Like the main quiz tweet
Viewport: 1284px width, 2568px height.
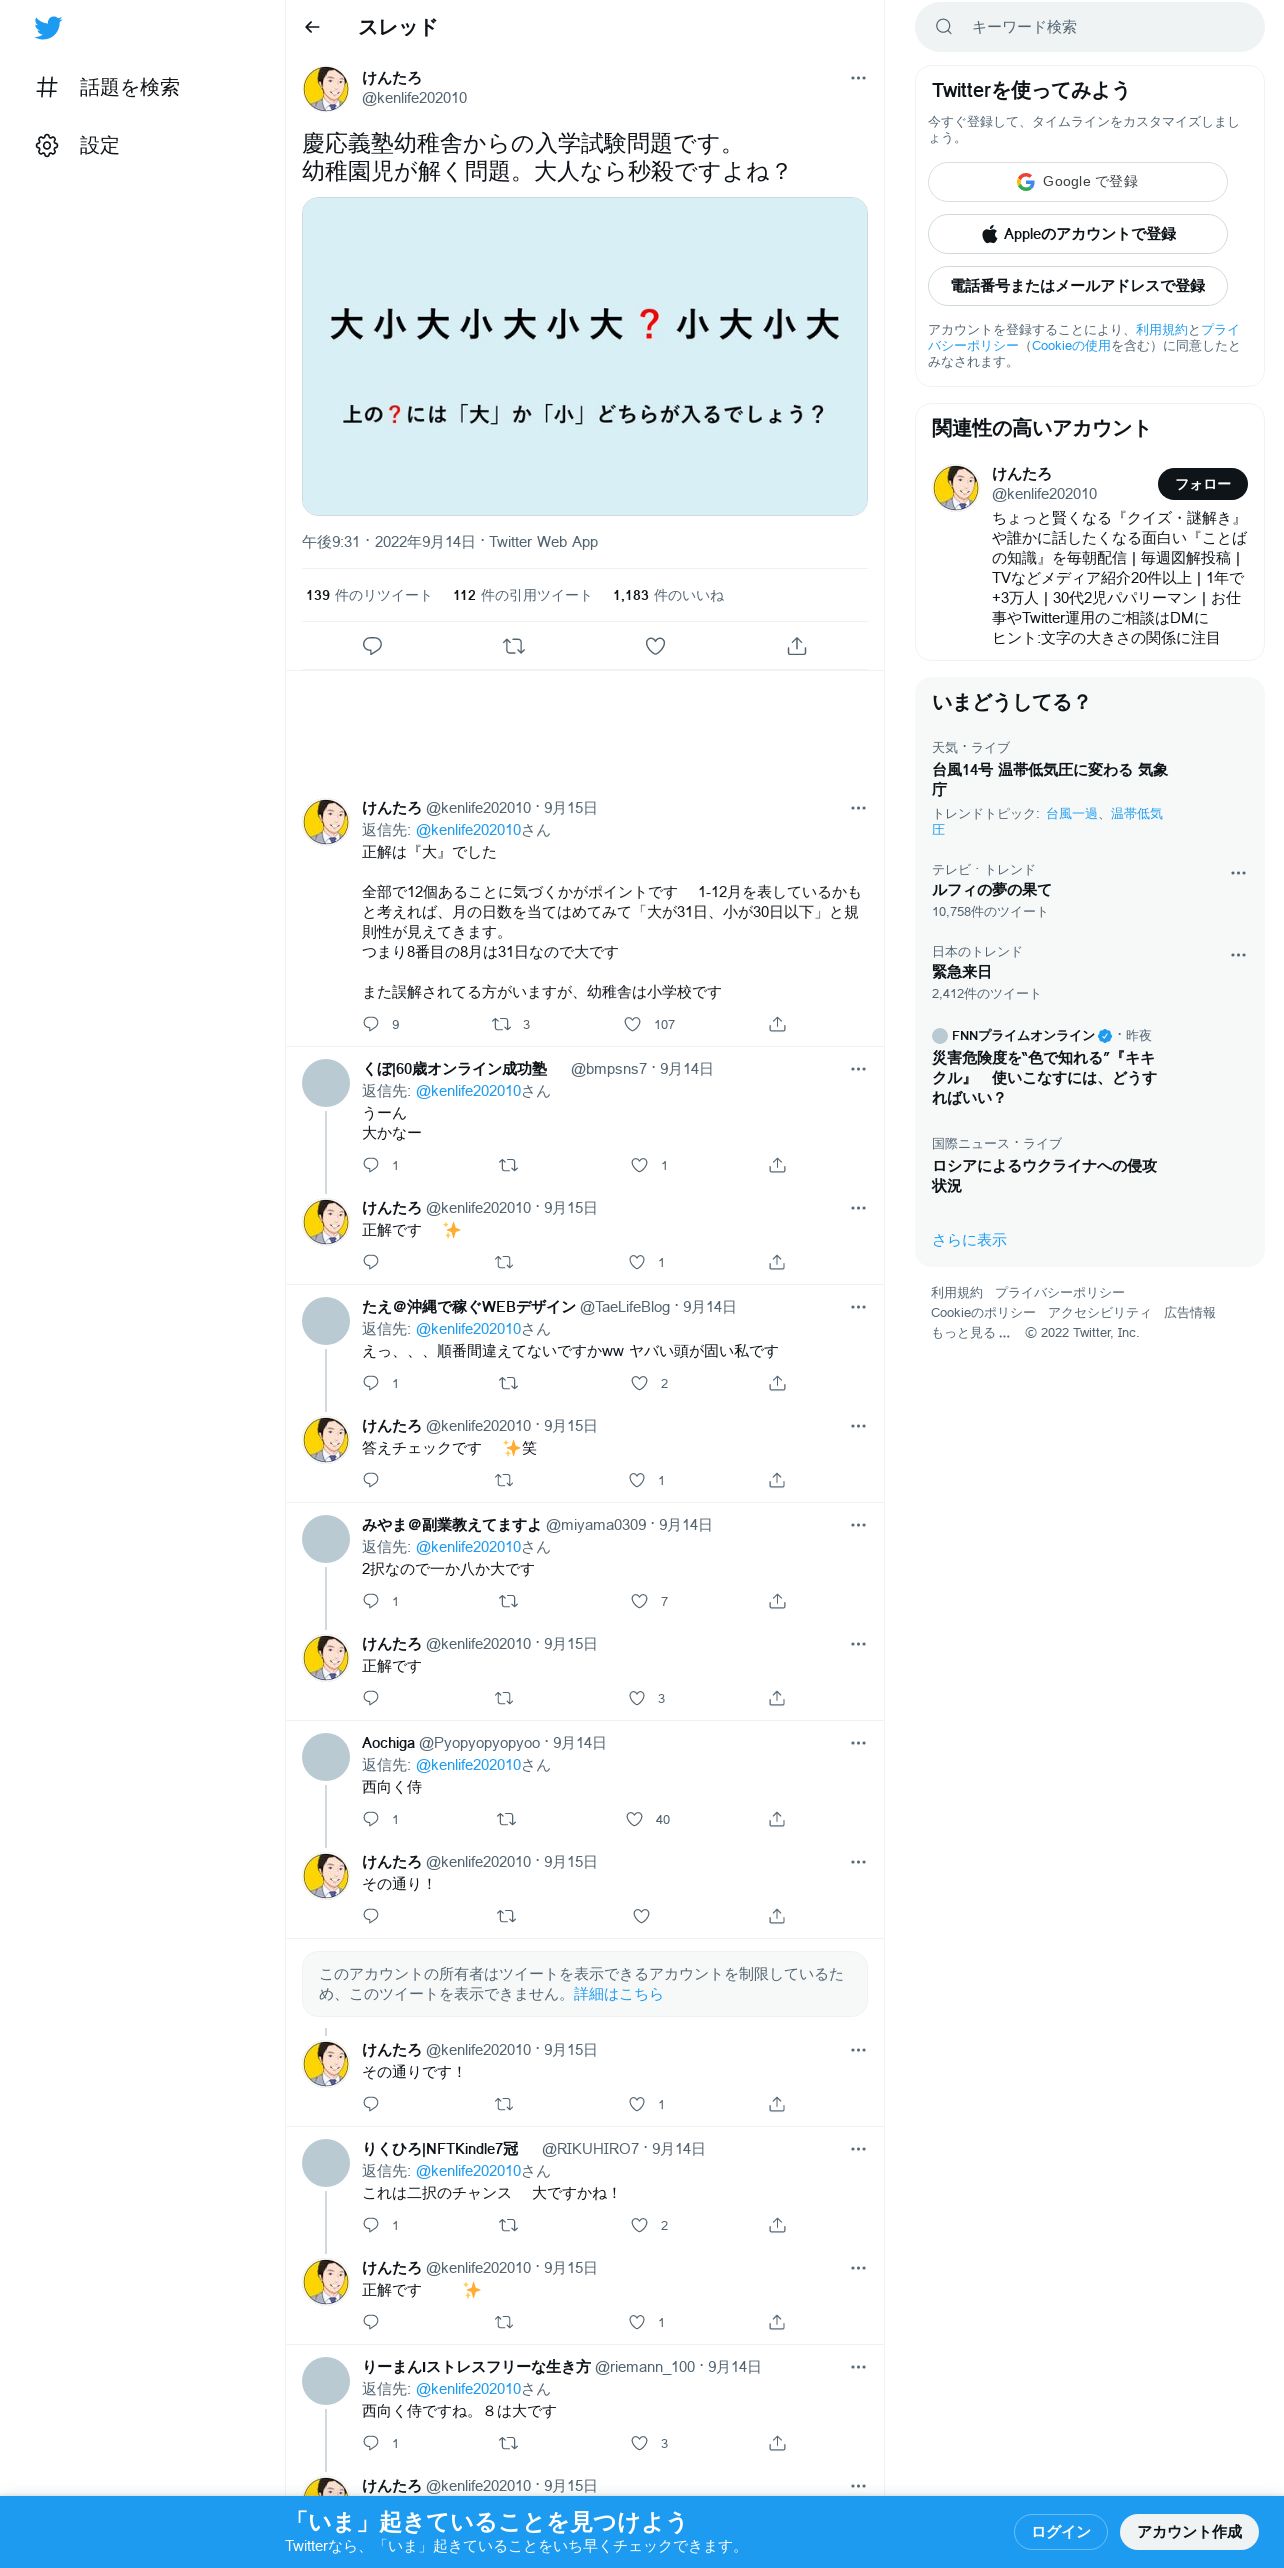pos(655,646)
